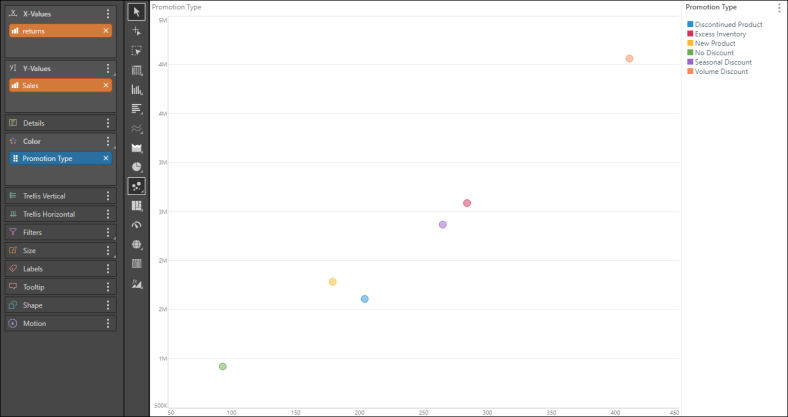The height and width of the screenshot is (417, 788).
Task: Open the Shape three-dot menu
Action: (108, 305)
